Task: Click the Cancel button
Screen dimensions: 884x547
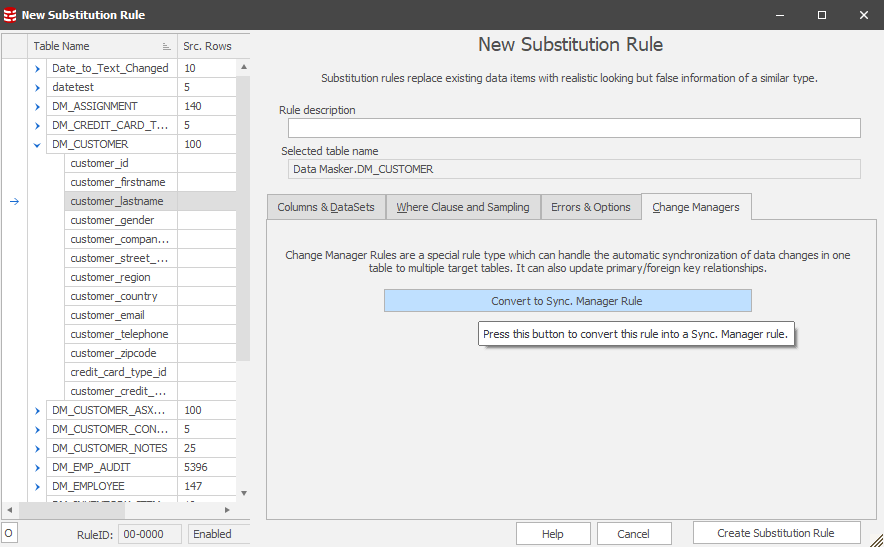Action: click(x=633, y=534)
